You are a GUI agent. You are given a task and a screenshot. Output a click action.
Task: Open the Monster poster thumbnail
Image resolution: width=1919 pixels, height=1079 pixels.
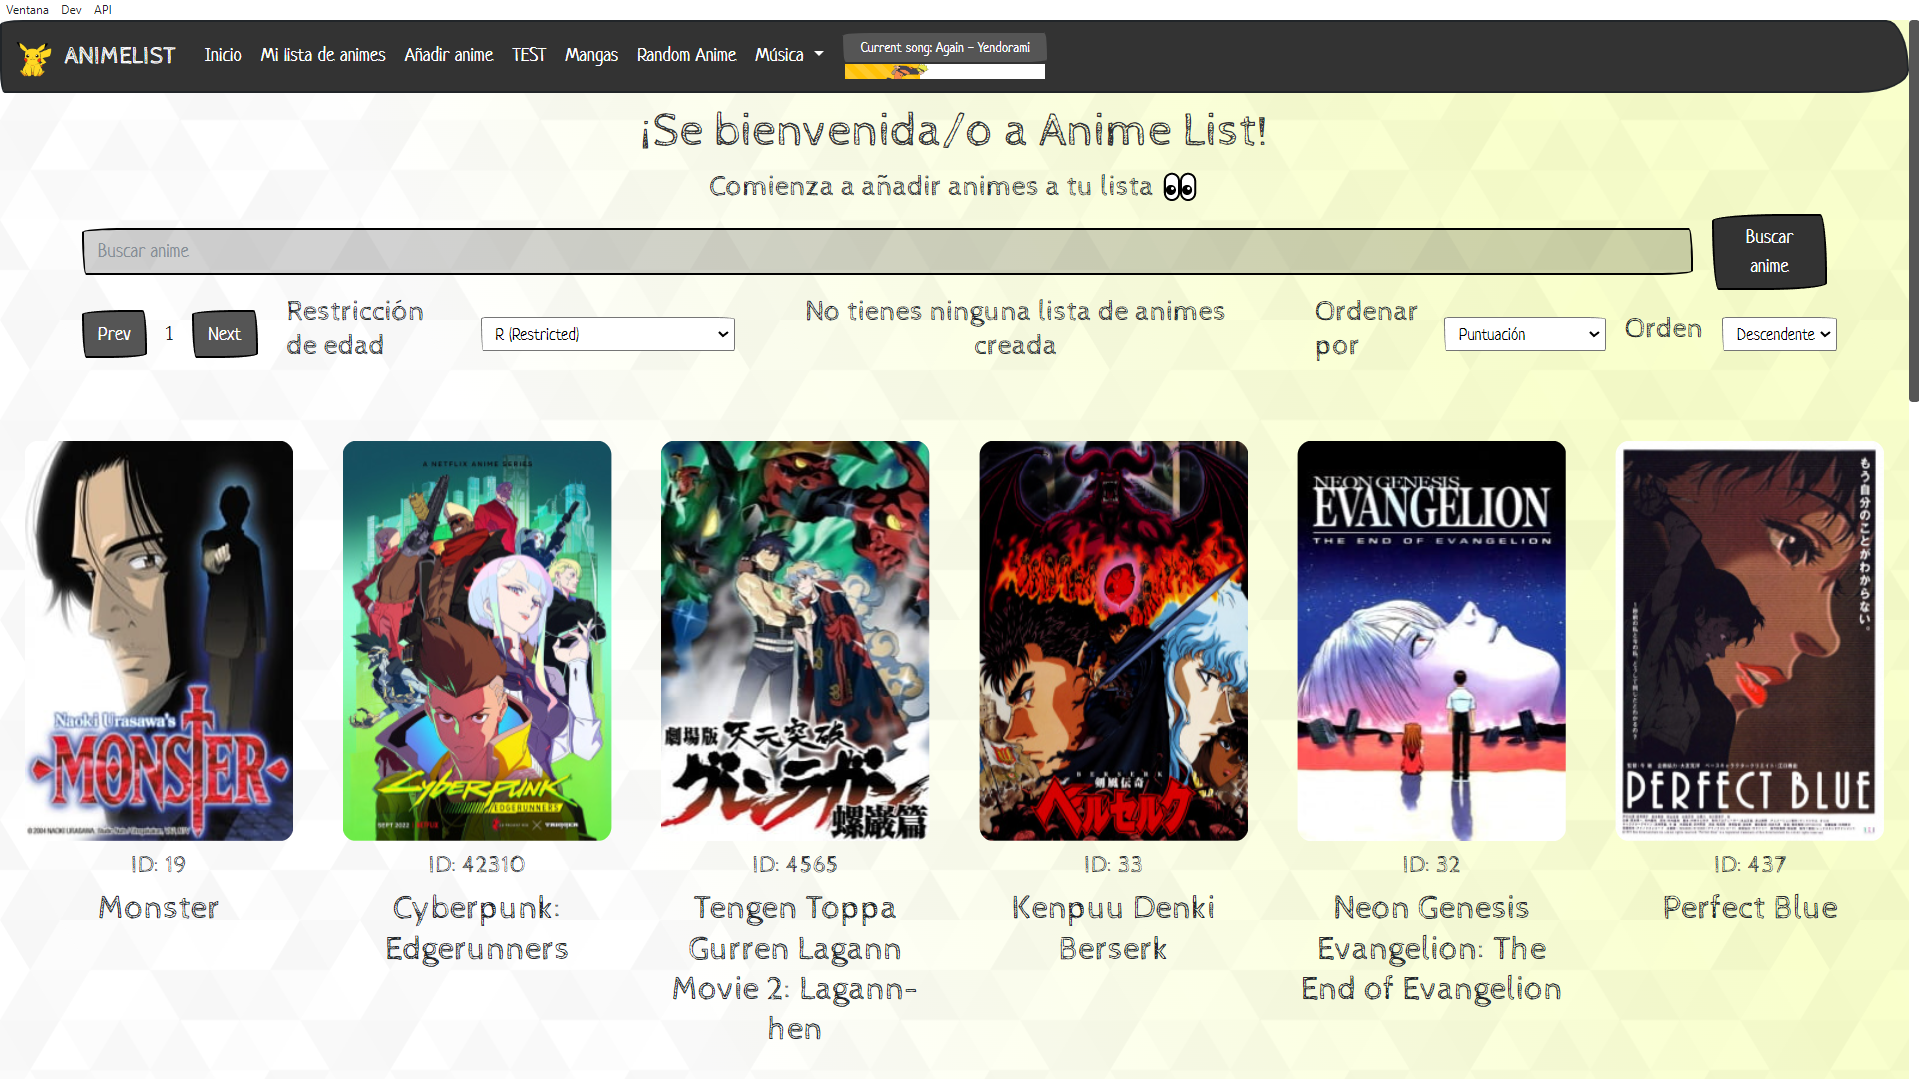[x=159, y=641]
